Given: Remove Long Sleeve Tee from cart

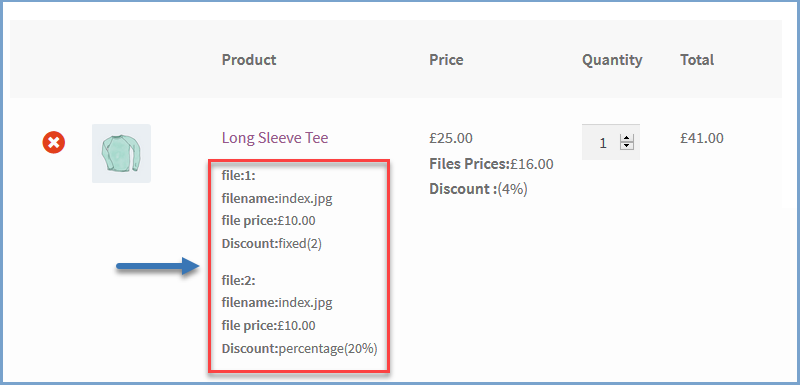Looking at the screenshot, I should [x=54, y=142].
